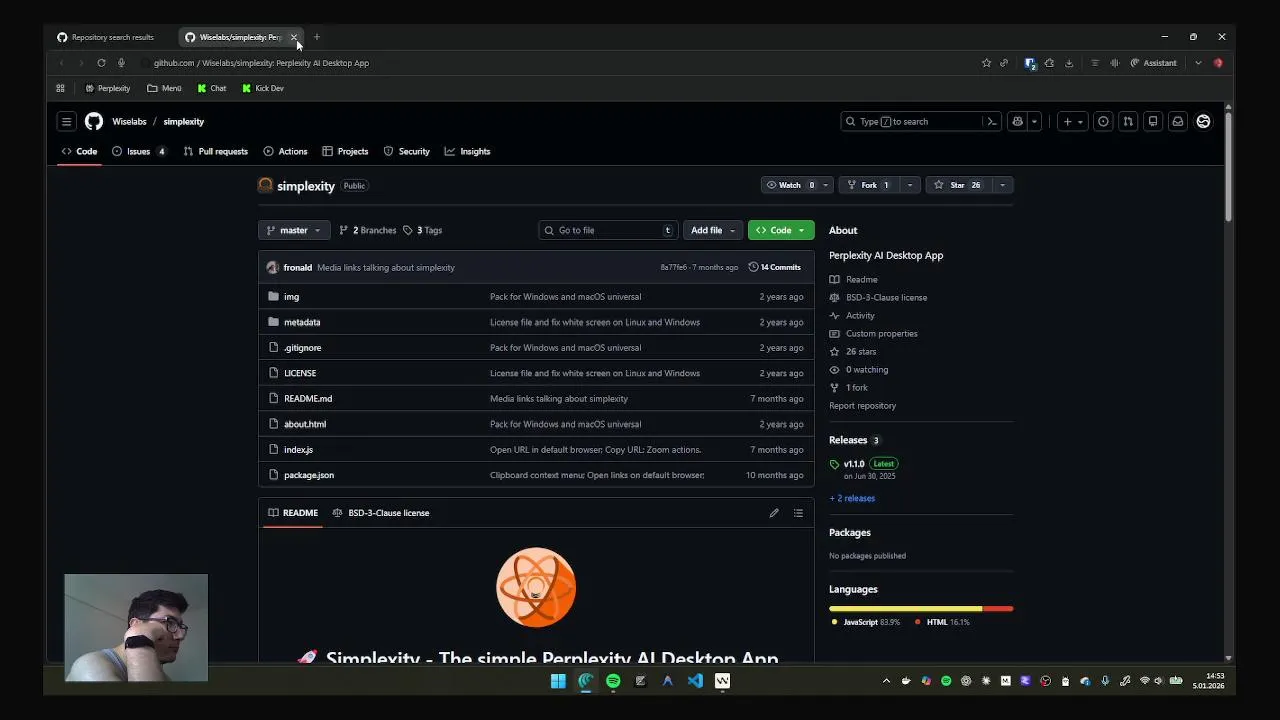This screenshot has width=1280, height=720.
Task: Expand the browser toolbar chevron menu
Action: 1198,63
